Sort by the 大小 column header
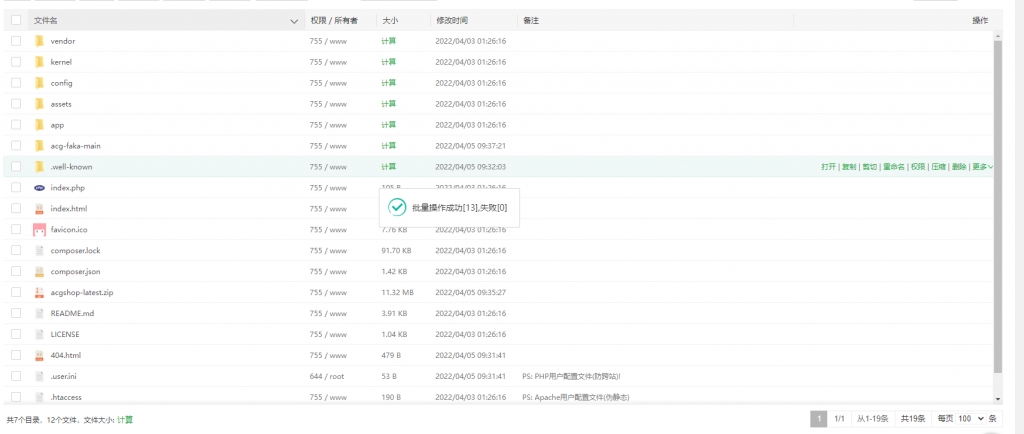 pyautogui.click(x=389, y=20)
